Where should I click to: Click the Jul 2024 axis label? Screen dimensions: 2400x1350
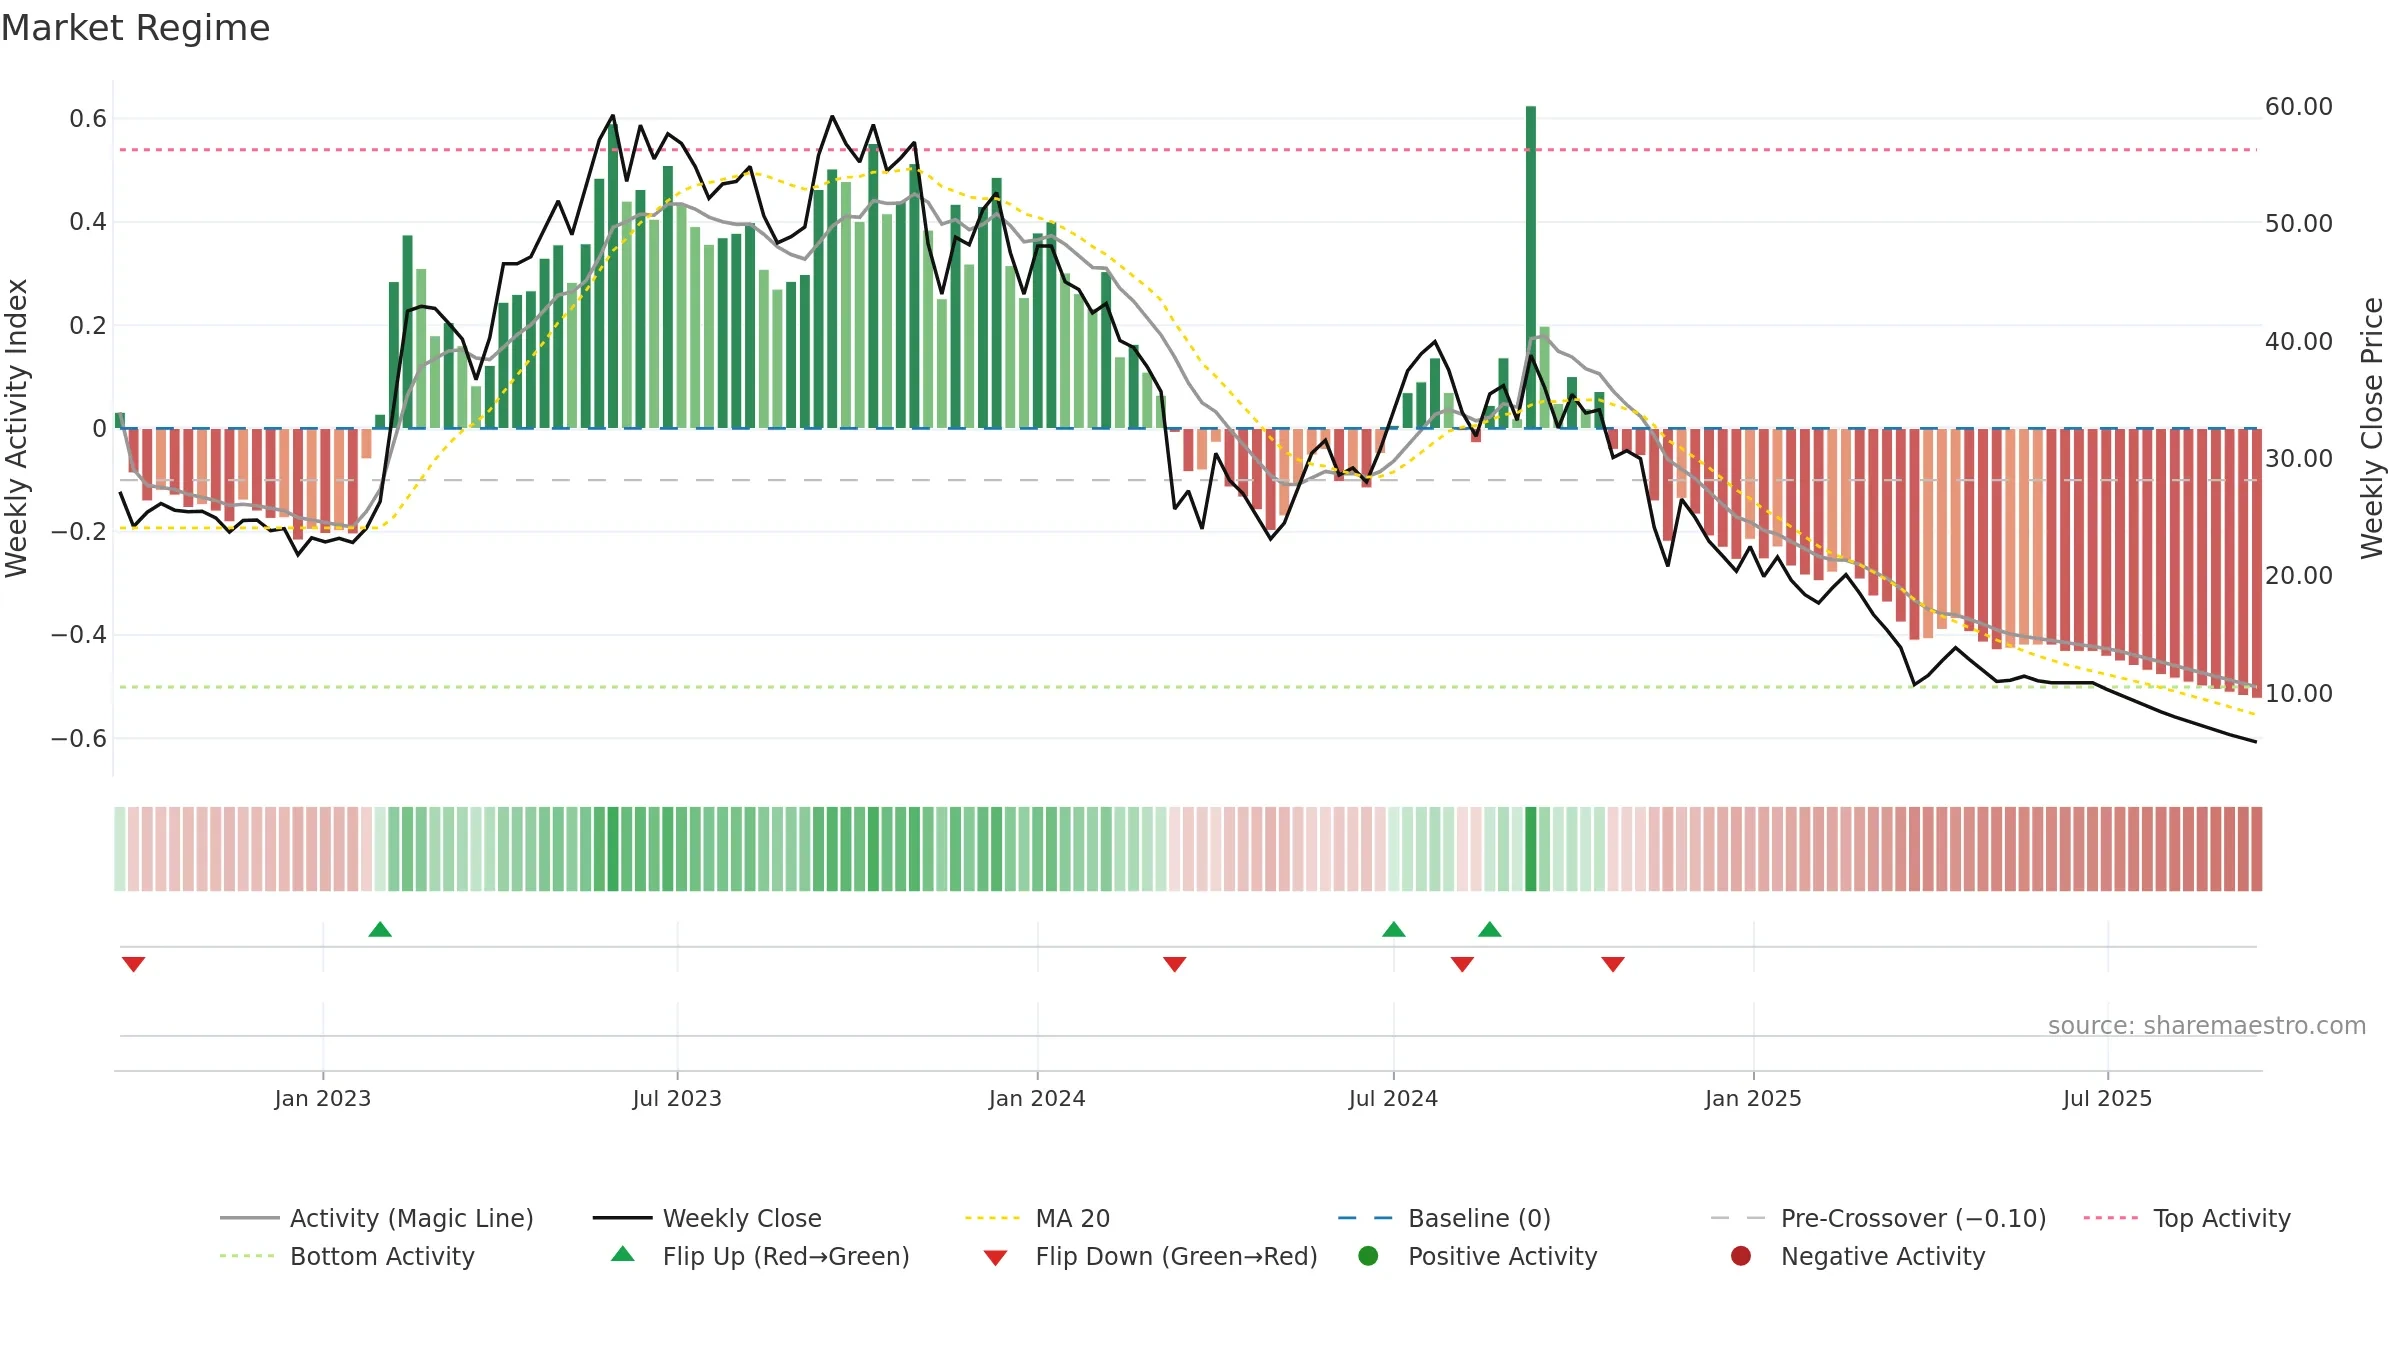click(x=1393, y=1098)
